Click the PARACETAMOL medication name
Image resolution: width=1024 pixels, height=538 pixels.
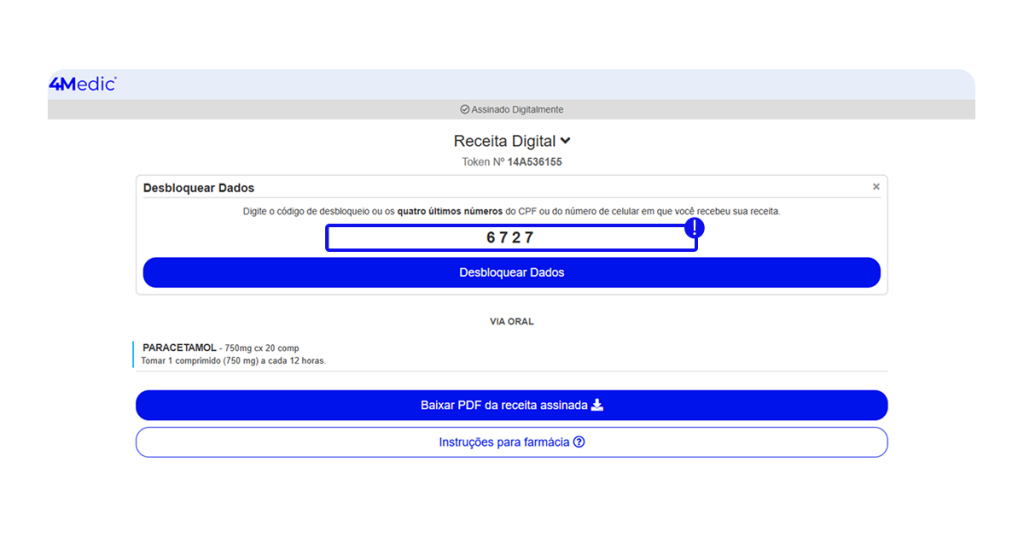click(180, 348)
